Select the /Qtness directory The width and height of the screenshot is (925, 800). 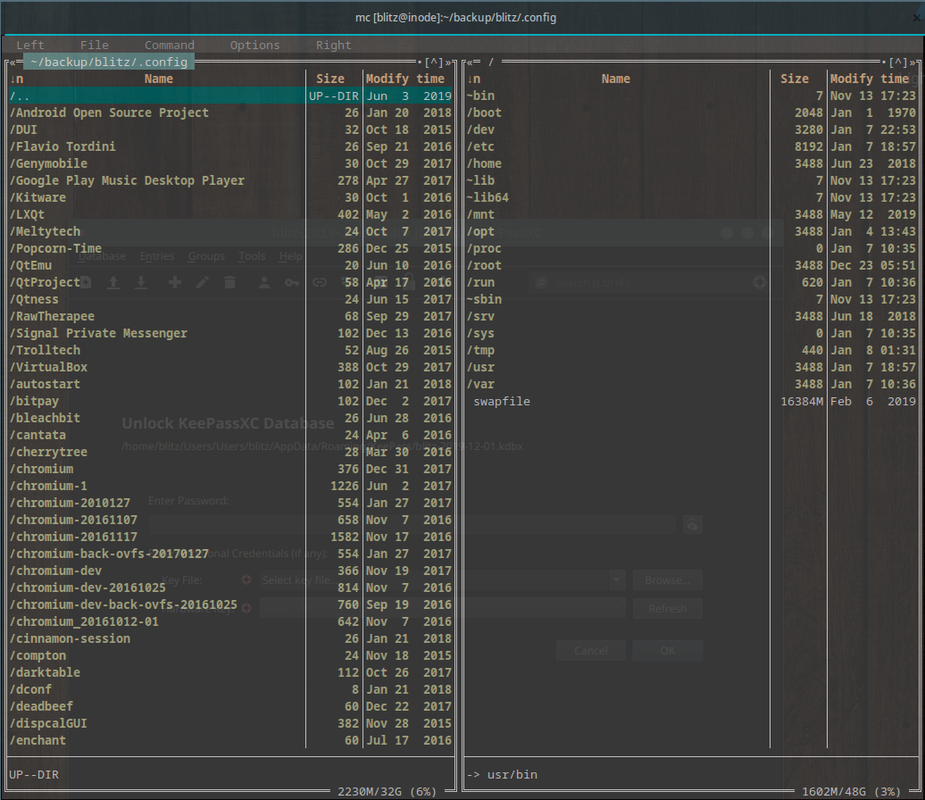[231, 300]
